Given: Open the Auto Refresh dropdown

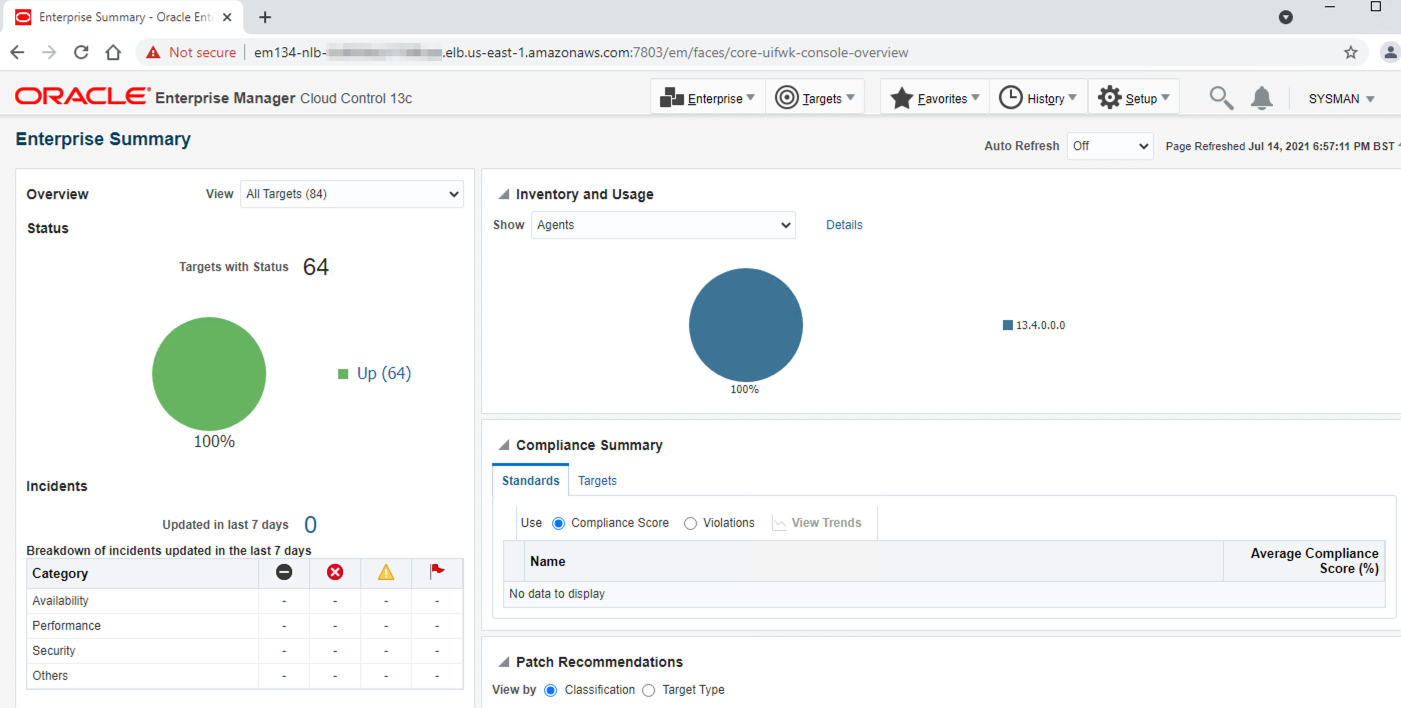Looking at the screenshot, I should coord(1110,146).
